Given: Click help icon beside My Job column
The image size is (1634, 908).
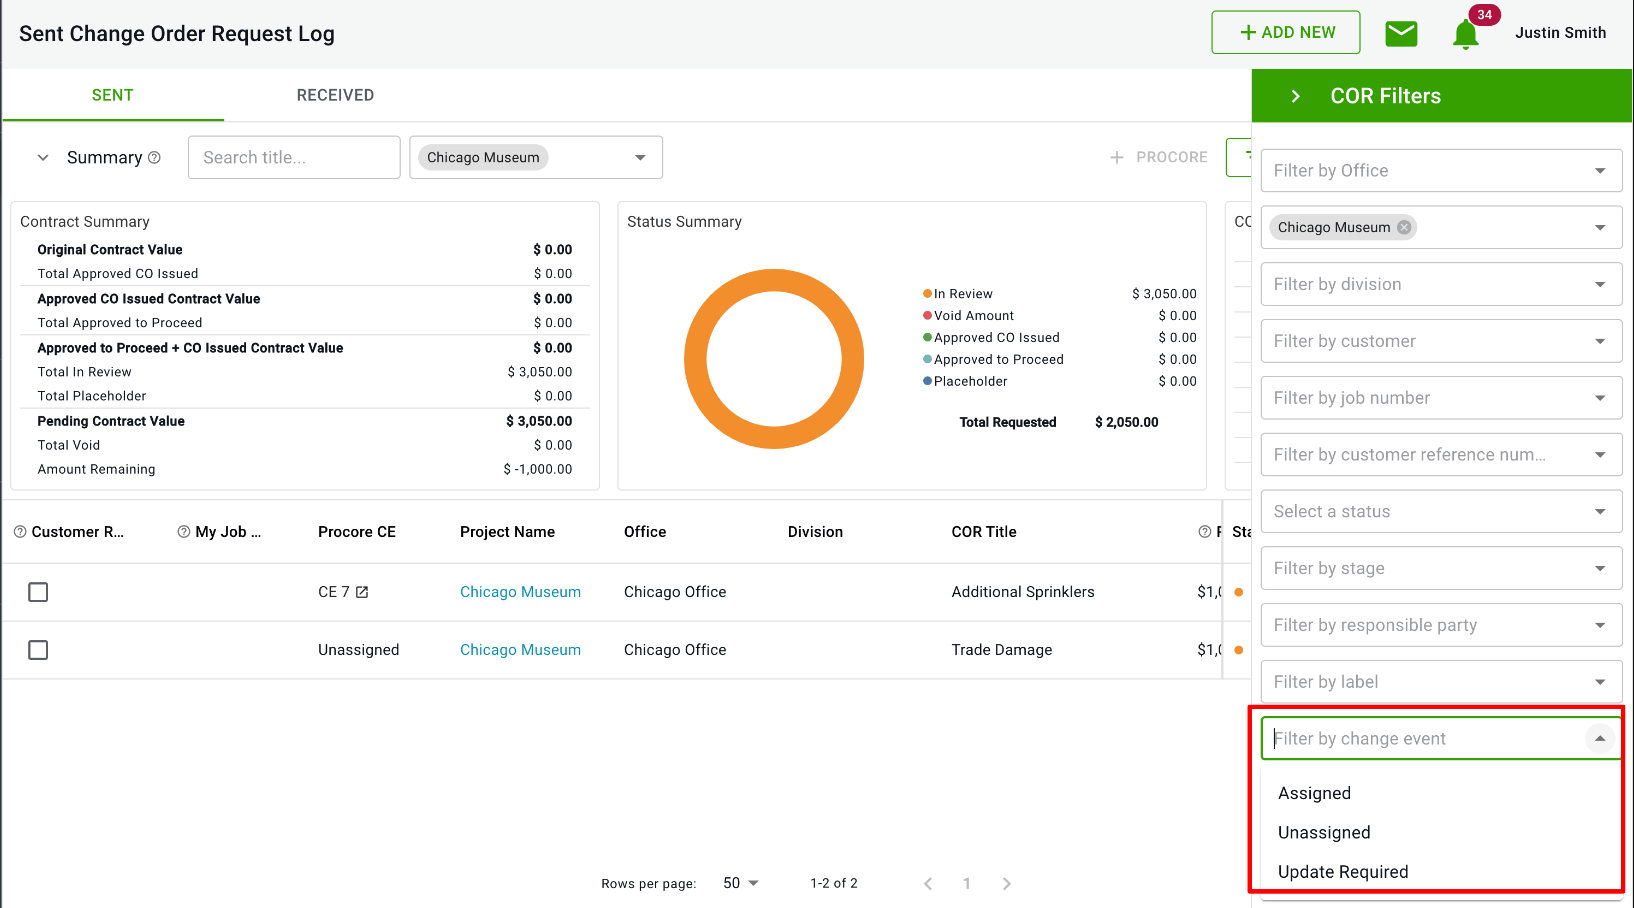Looking at the screenshot, I should tap(184, 532).
